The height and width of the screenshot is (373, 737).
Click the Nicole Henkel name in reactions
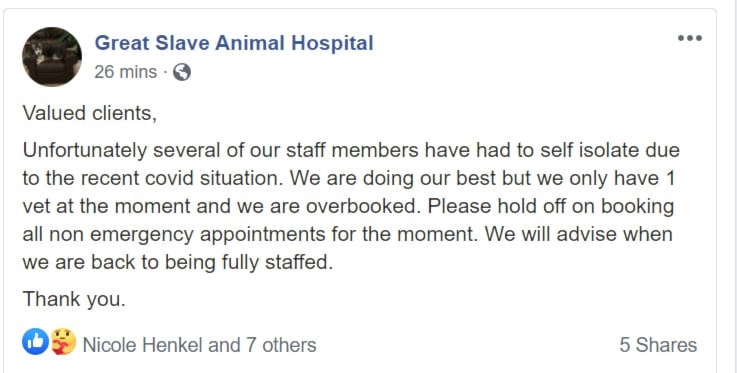[x=143, y=345]
